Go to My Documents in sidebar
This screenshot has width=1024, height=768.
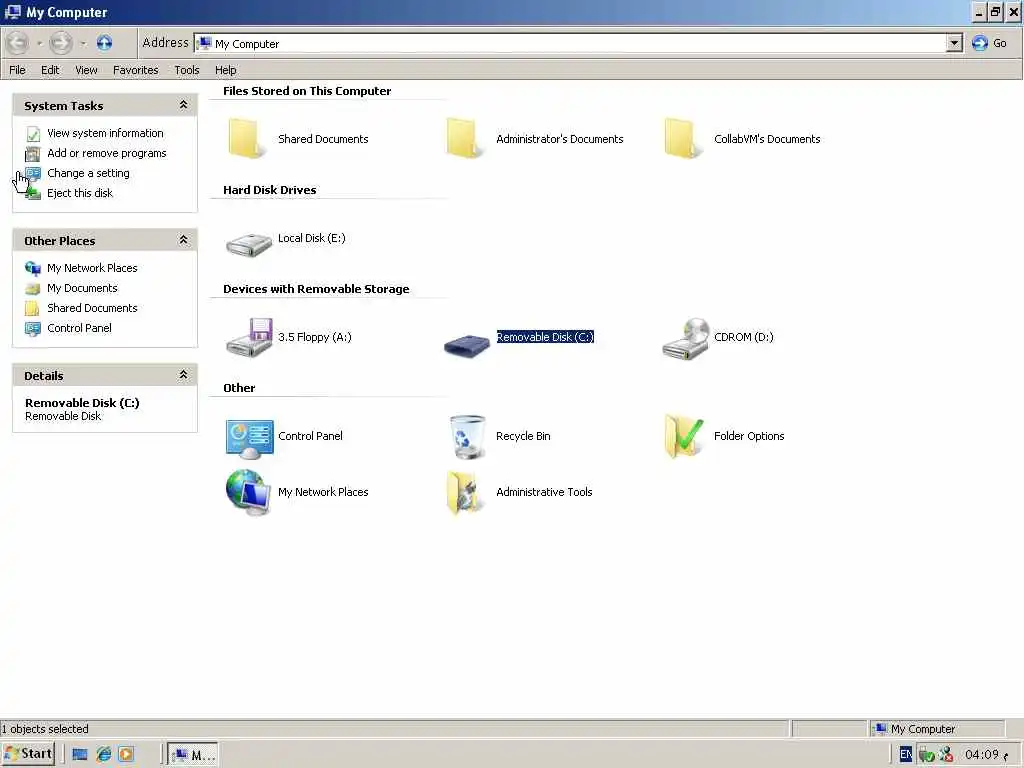tap(82, 288)
